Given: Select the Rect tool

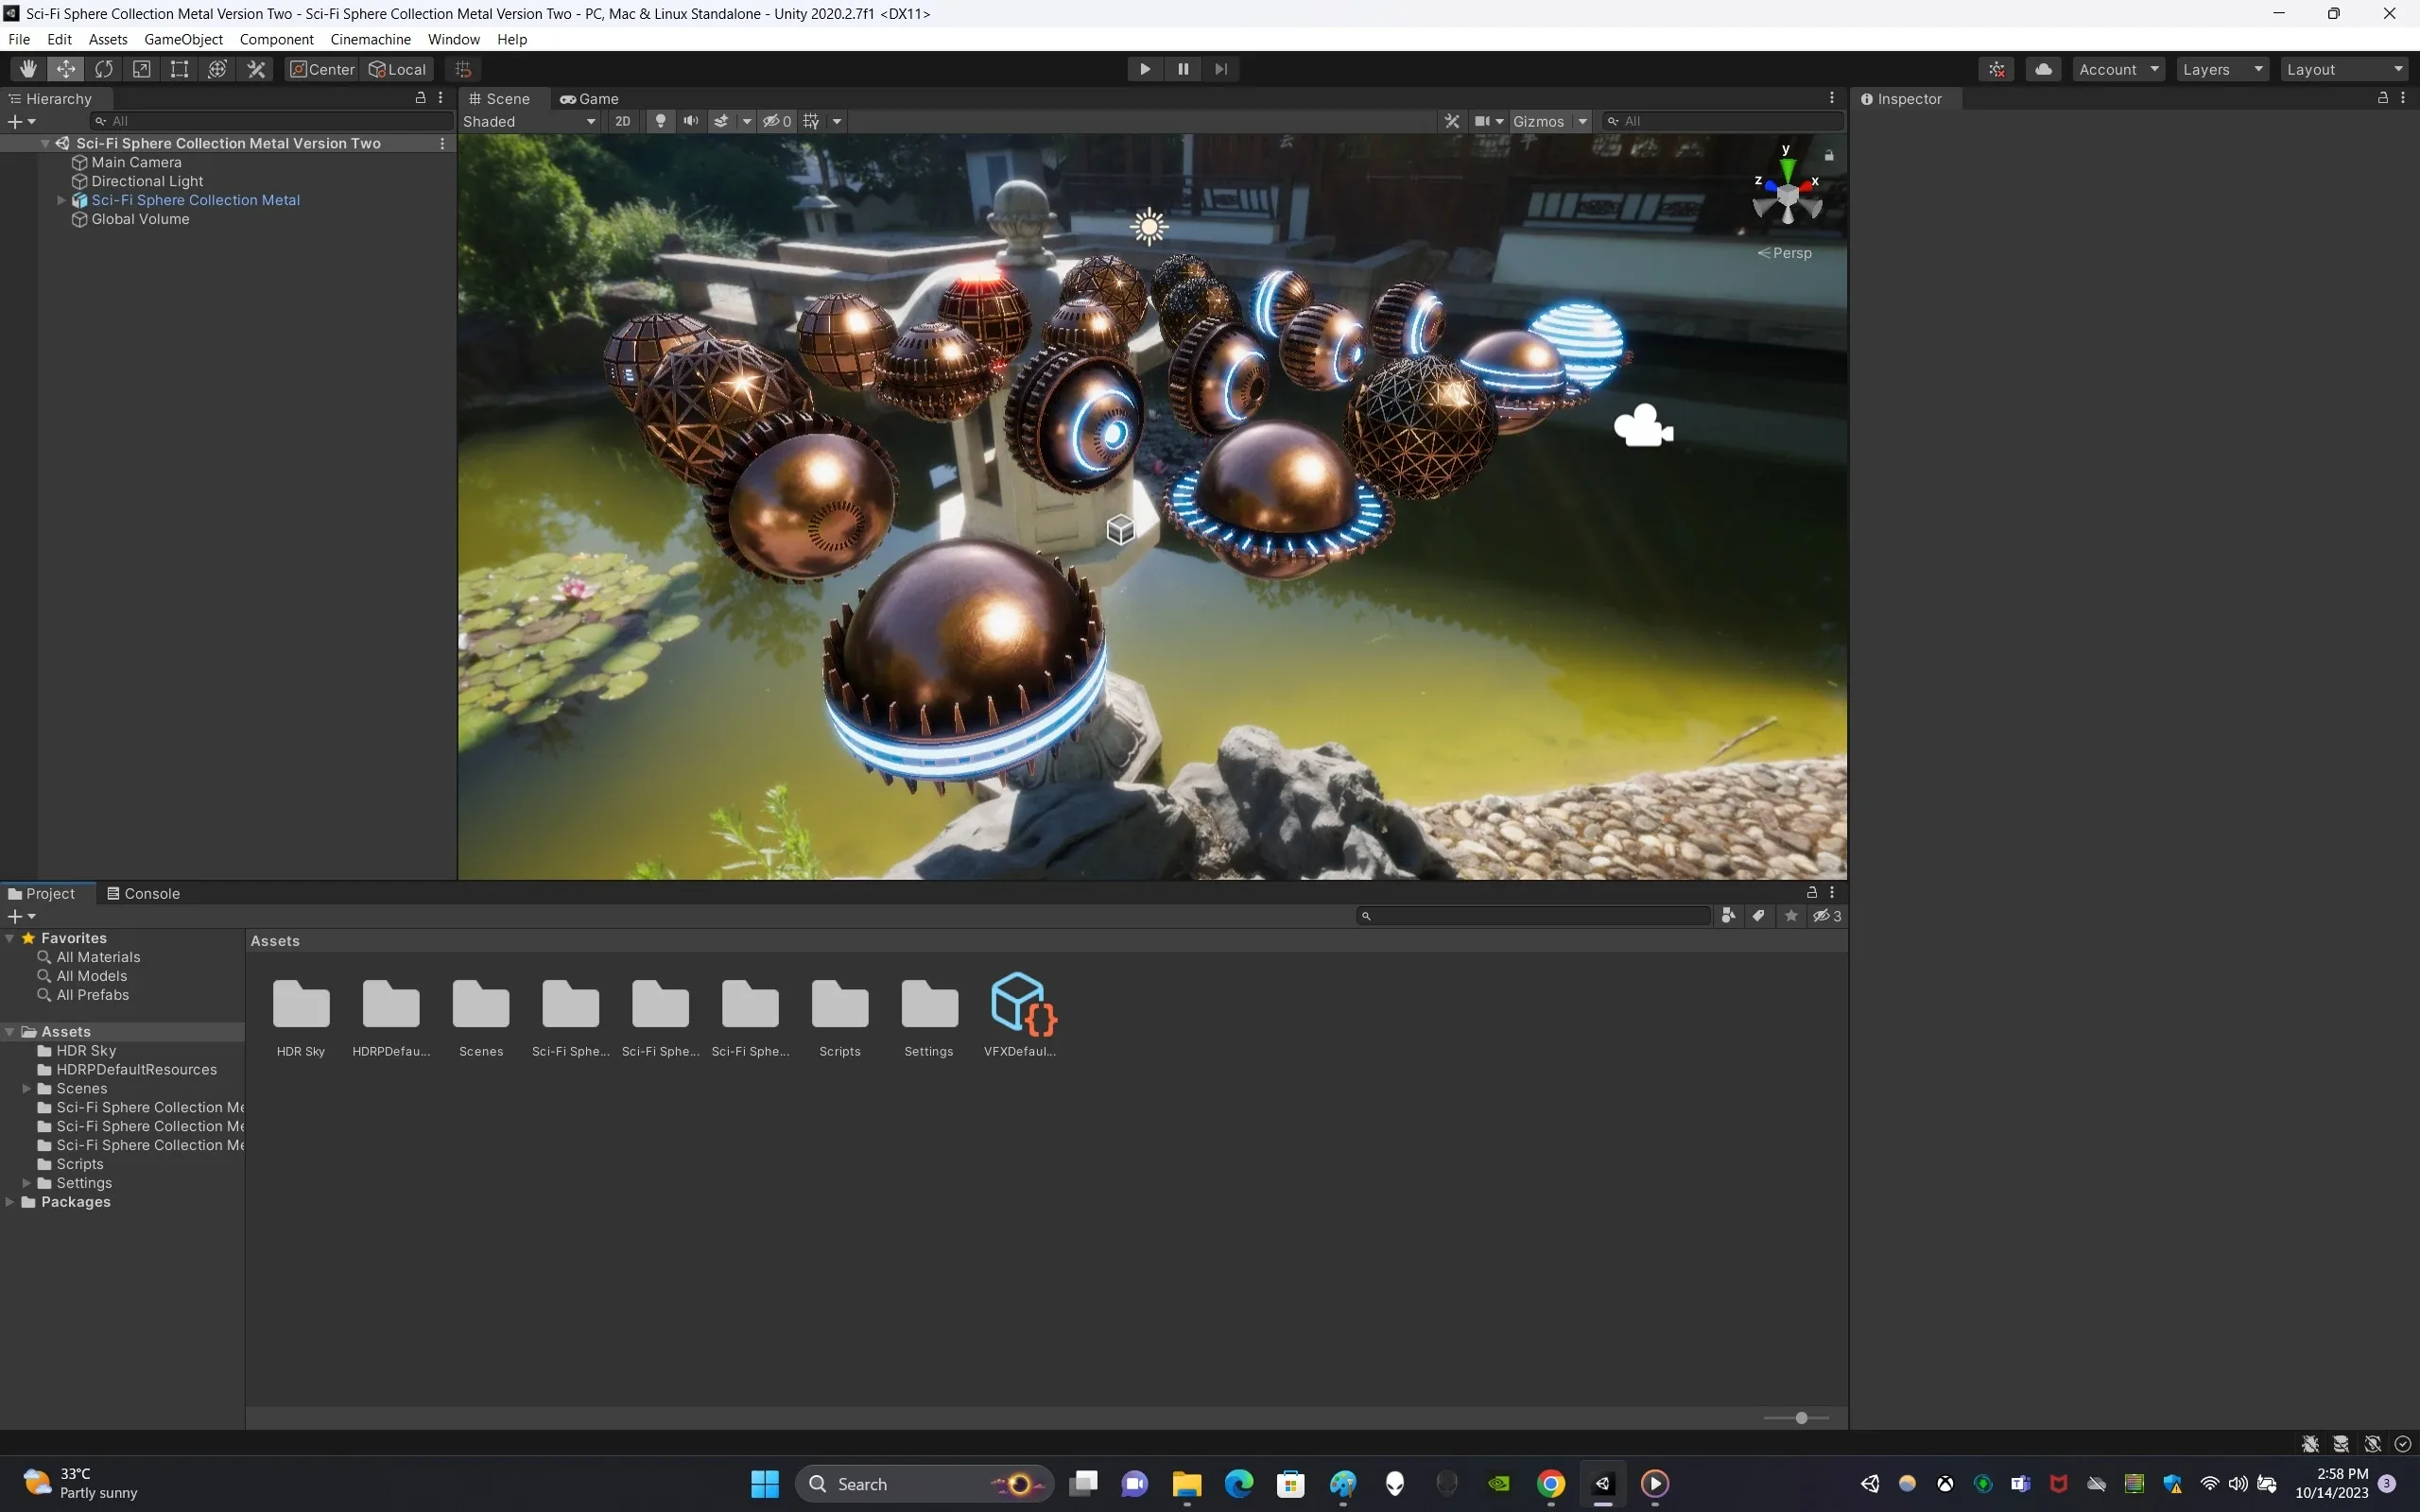Looking at the screenshot, I should (180, 69).
